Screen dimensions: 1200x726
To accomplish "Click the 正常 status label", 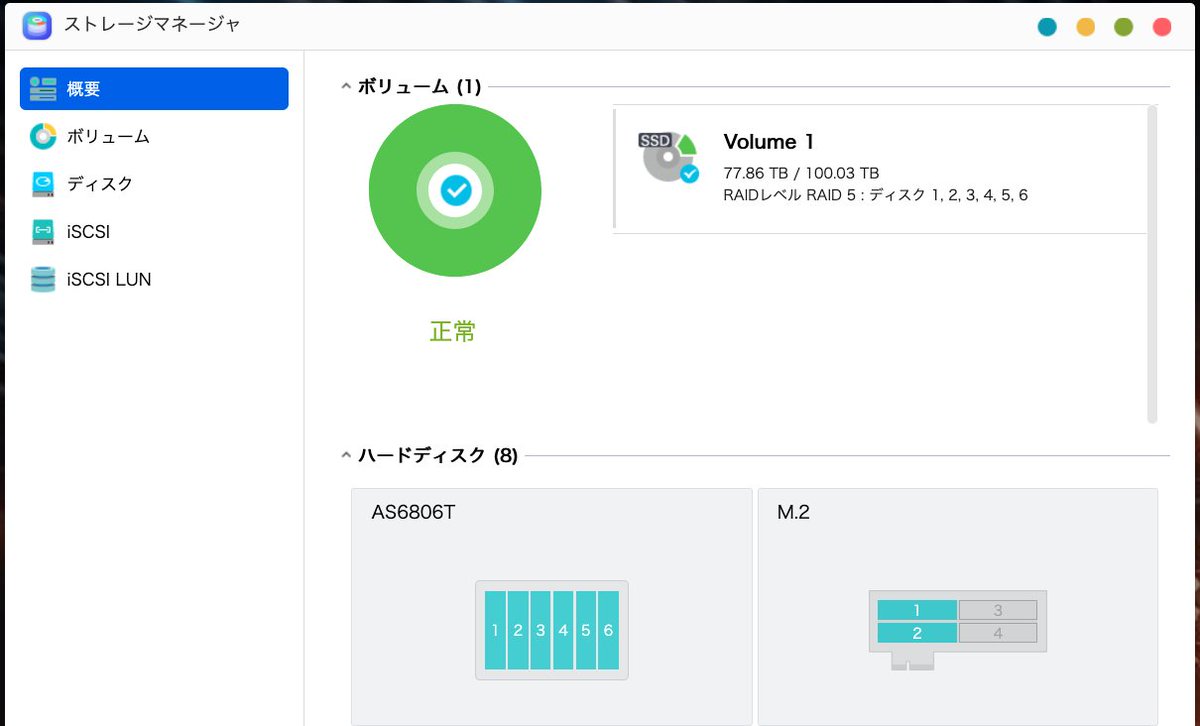I will [453, 331].
